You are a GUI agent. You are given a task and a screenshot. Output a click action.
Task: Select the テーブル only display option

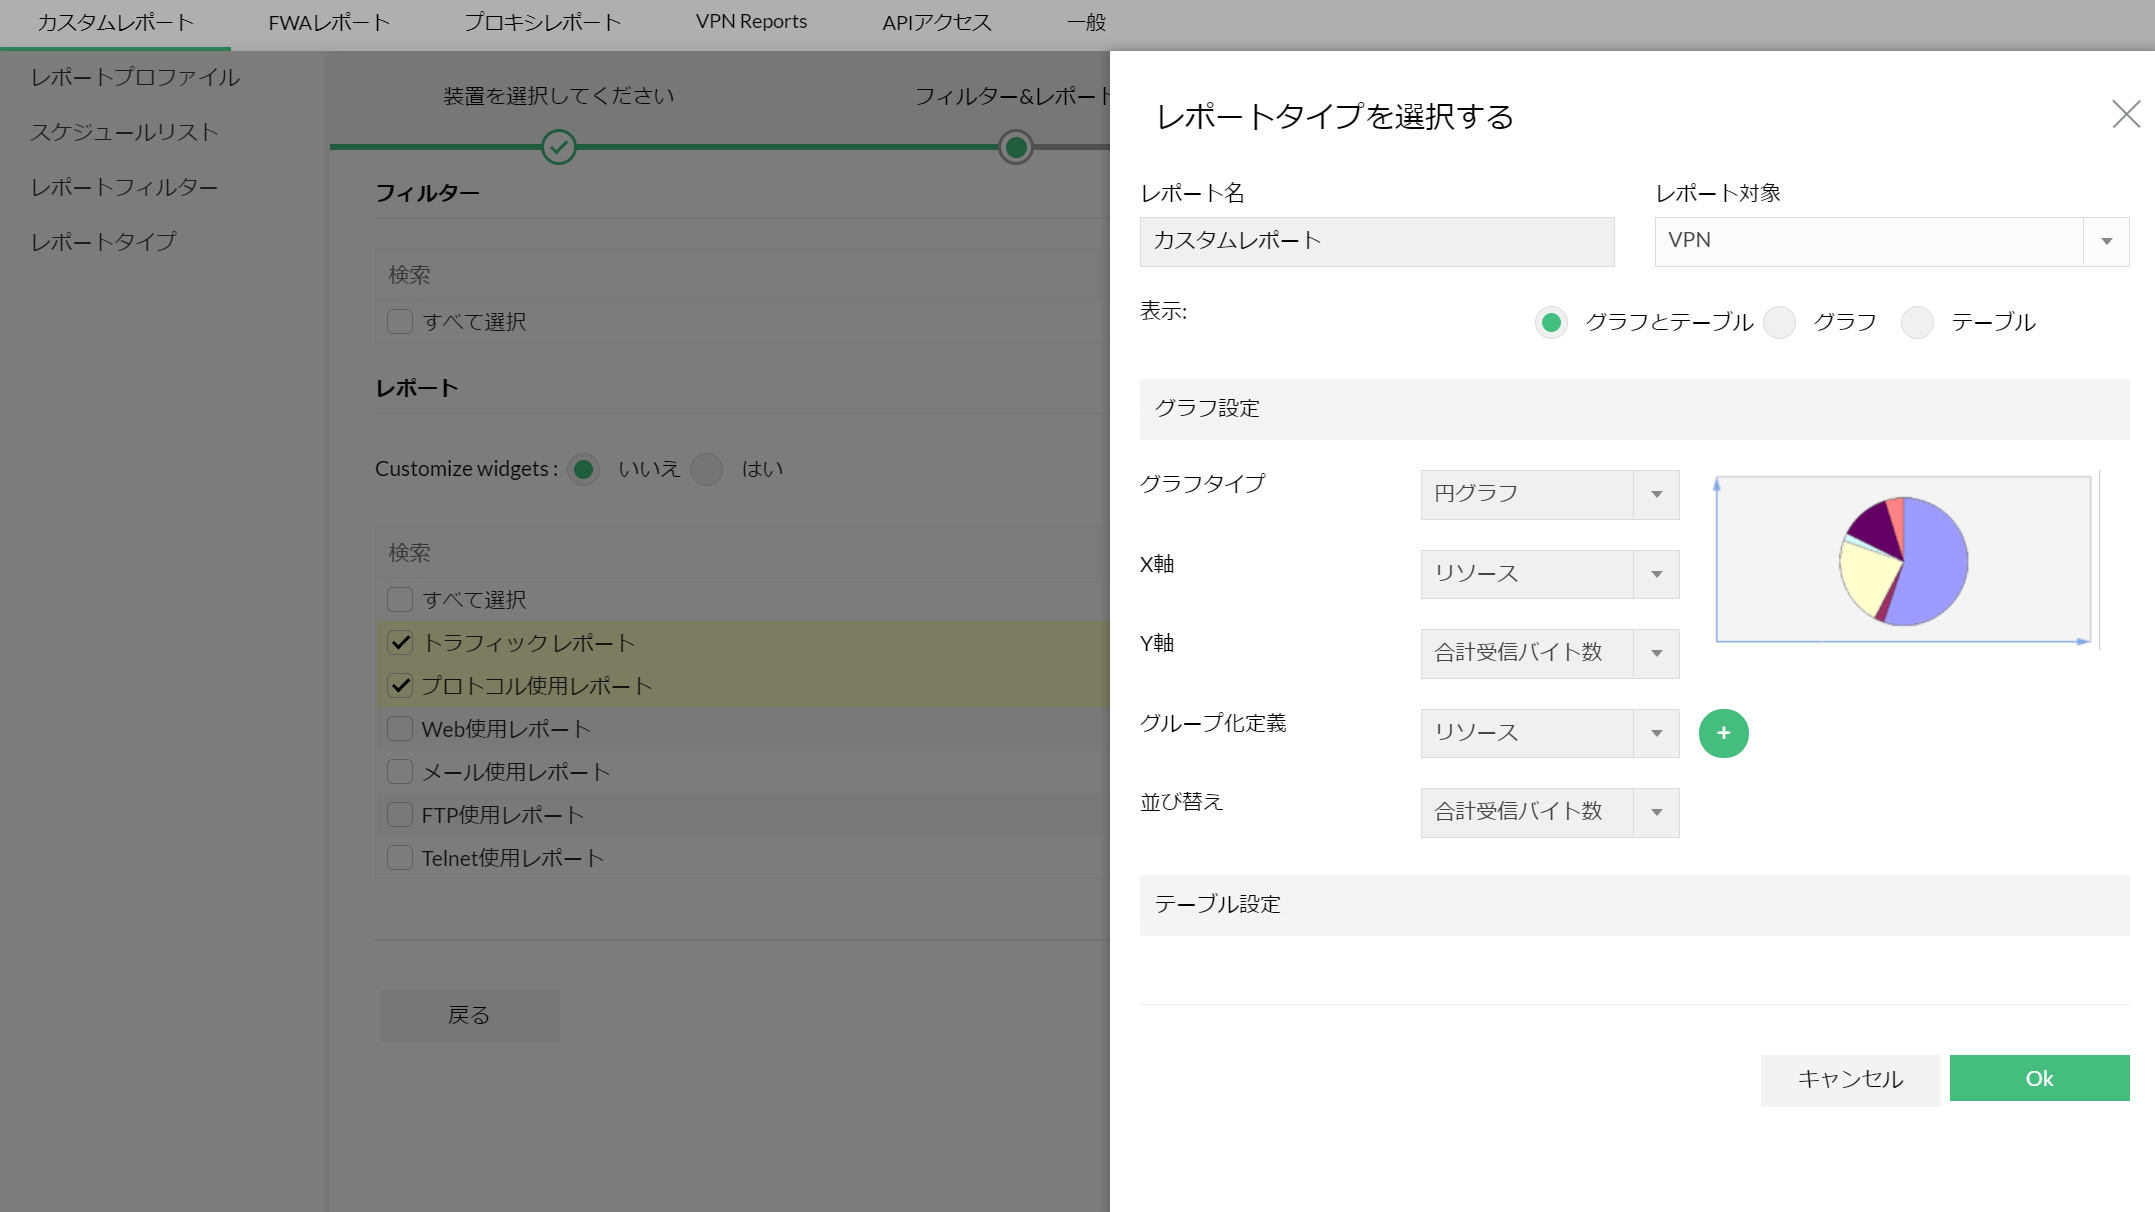[x=1917, y=322]
